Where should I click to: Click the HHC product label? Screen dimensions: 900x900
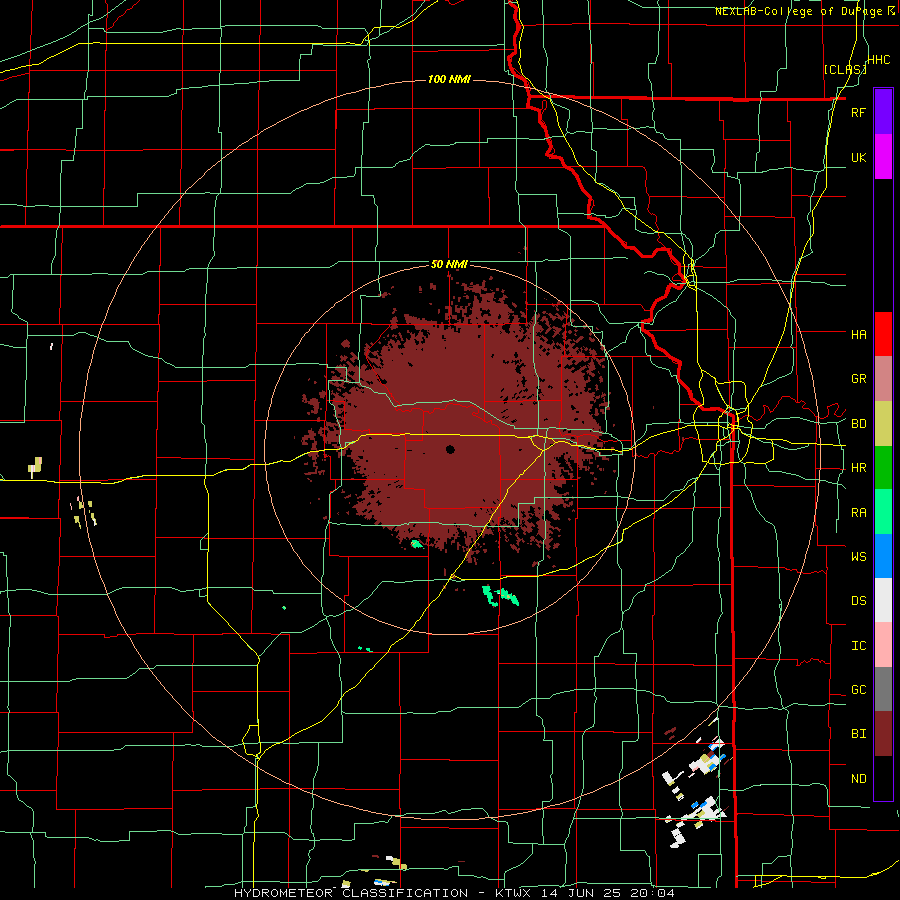[879, 60]
